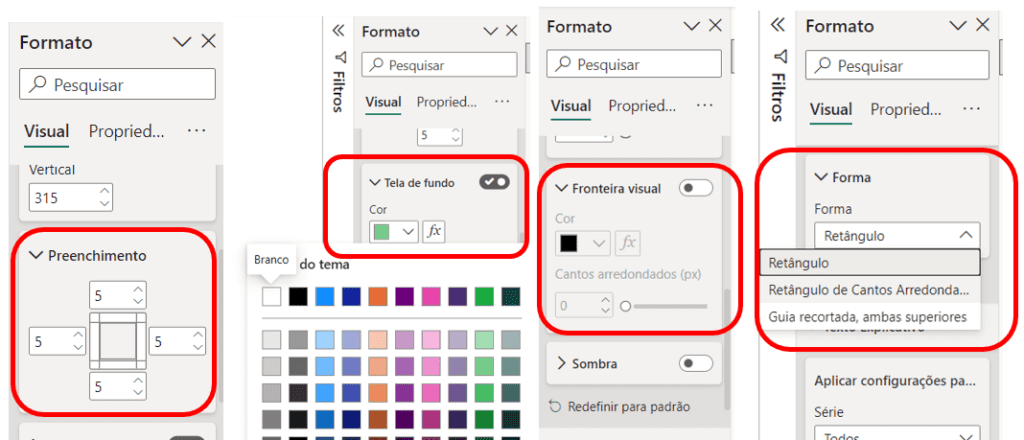Click the right padding field under Preenchimento
The height and width of the screenshot is (440, 1024).
[178, 341]
